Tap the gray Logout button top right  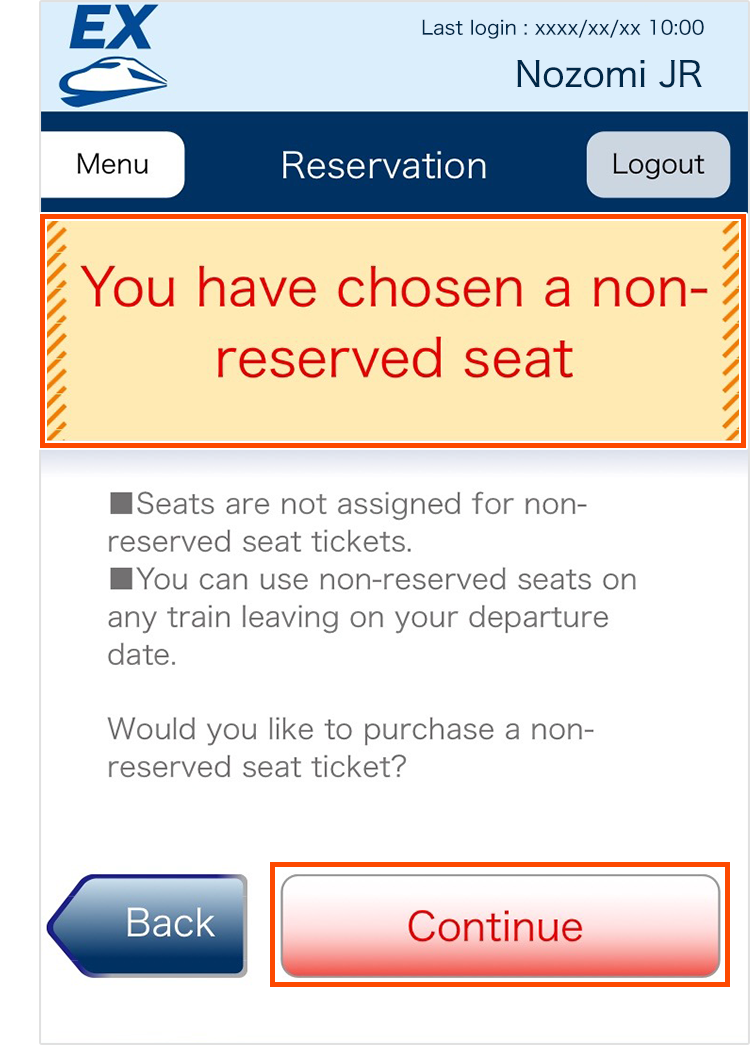point(658,164)
